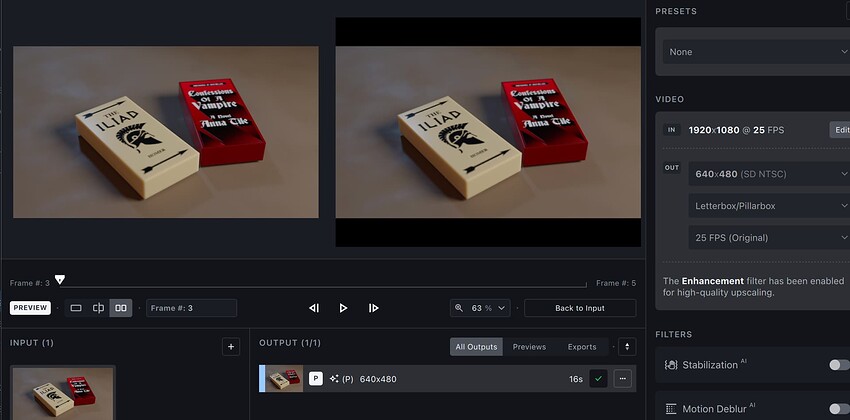Click the sparkle enhancement icon in output row
This screenshot has width=850, height=420.
(x=334, y=379)
